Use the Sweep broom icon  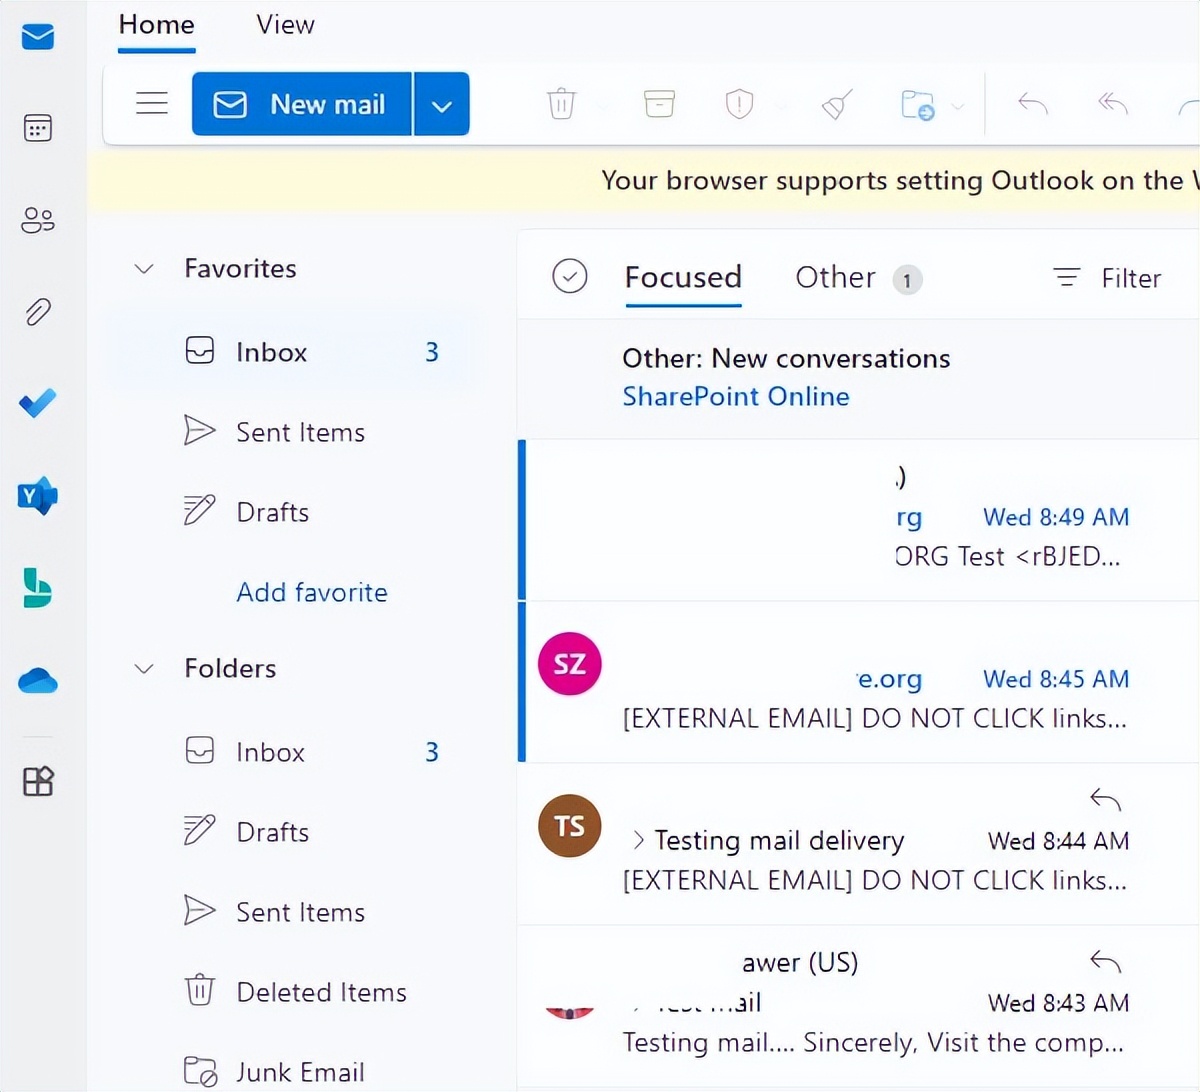click(836, 103)
